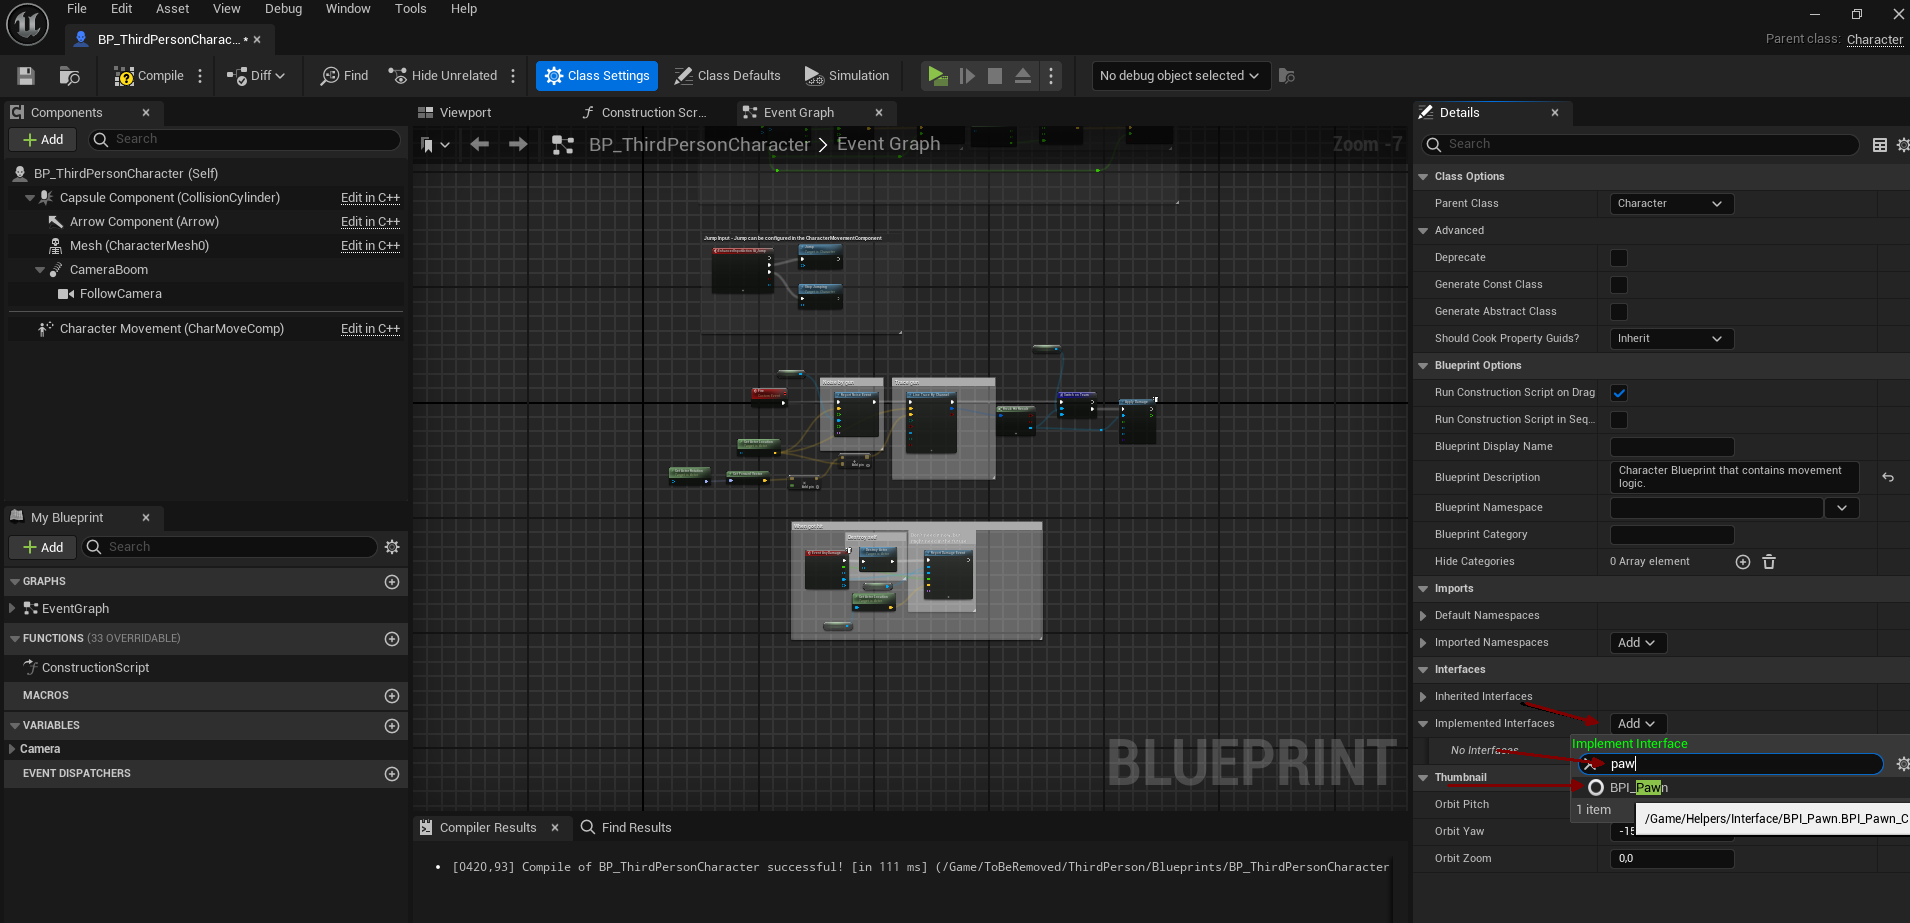Open My Blueprint settings gear
Image resolution: width=1910 pixels, height=923 pixels.
point(392,547)
